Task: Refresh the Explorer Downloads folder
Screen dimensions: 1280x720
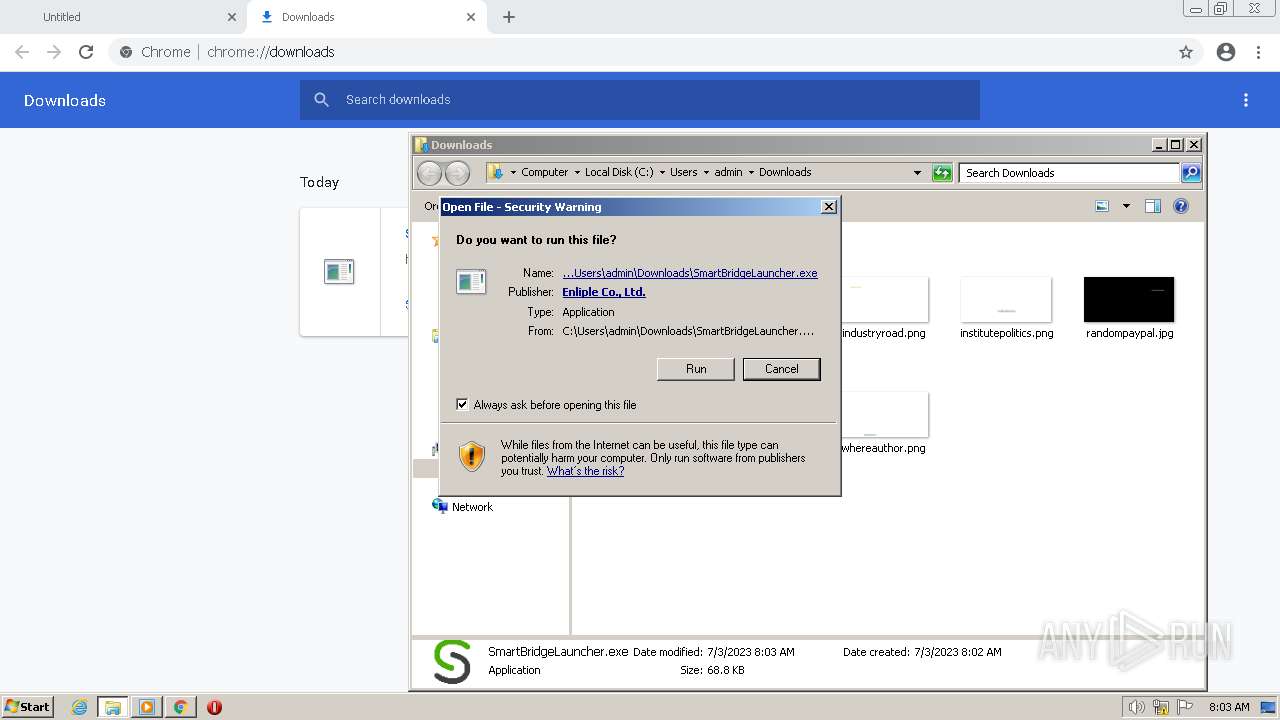Action: 942,173
